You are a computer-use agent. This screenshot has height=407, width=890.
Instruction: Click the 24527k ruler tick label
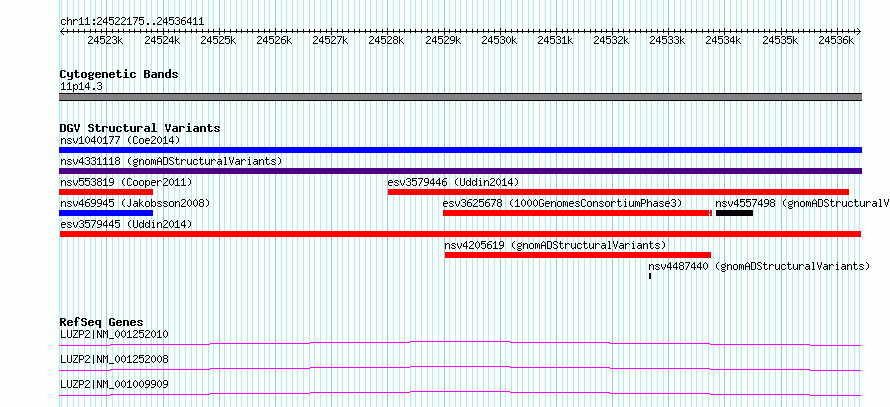(x=330, y=40)
